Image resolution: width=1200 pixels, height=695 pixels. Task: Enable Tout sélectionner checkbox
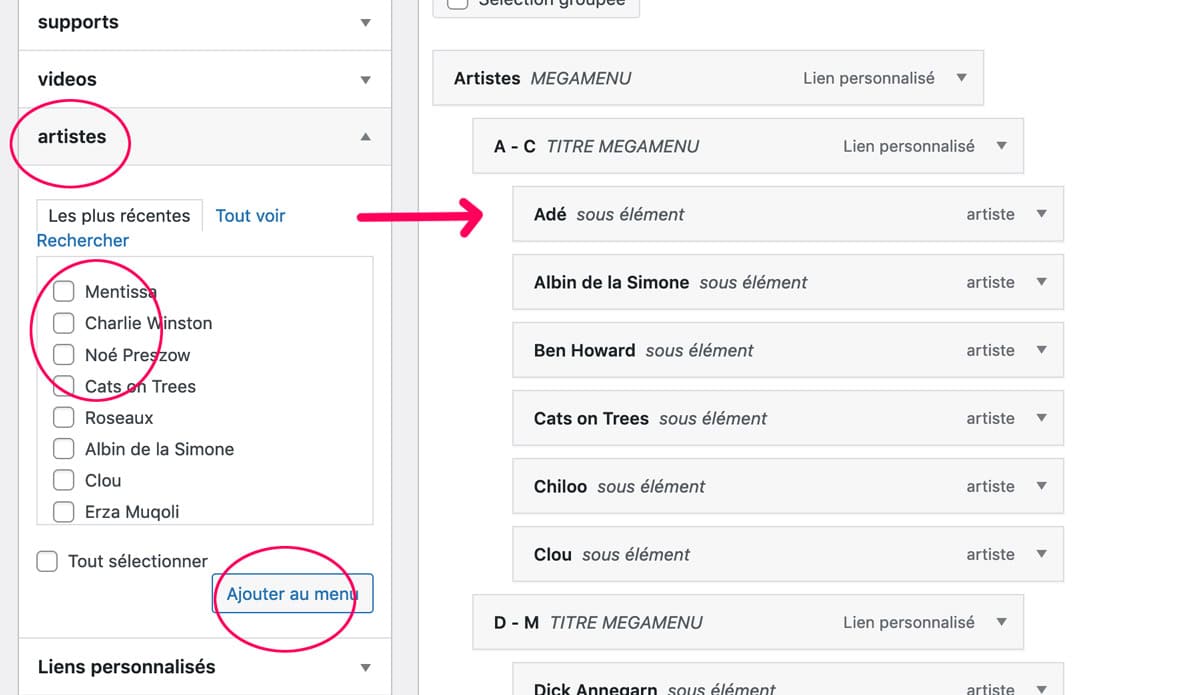47,561
